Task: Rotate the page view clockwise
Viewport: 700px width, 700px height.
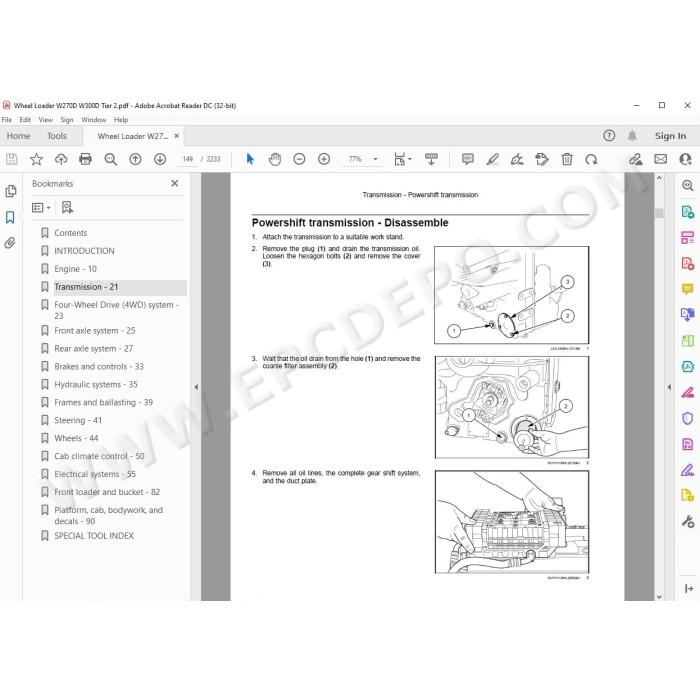Action: (592, 159)
